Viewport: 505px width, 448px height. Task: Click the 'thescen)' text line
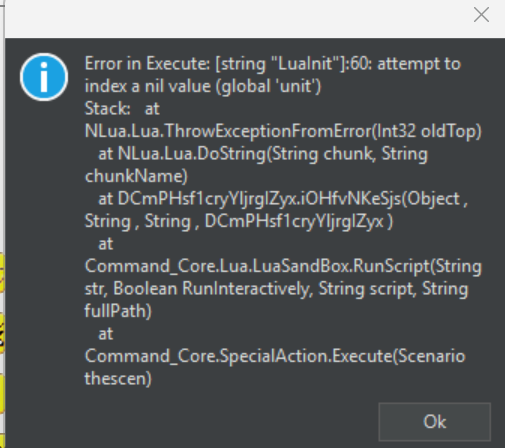118,378
